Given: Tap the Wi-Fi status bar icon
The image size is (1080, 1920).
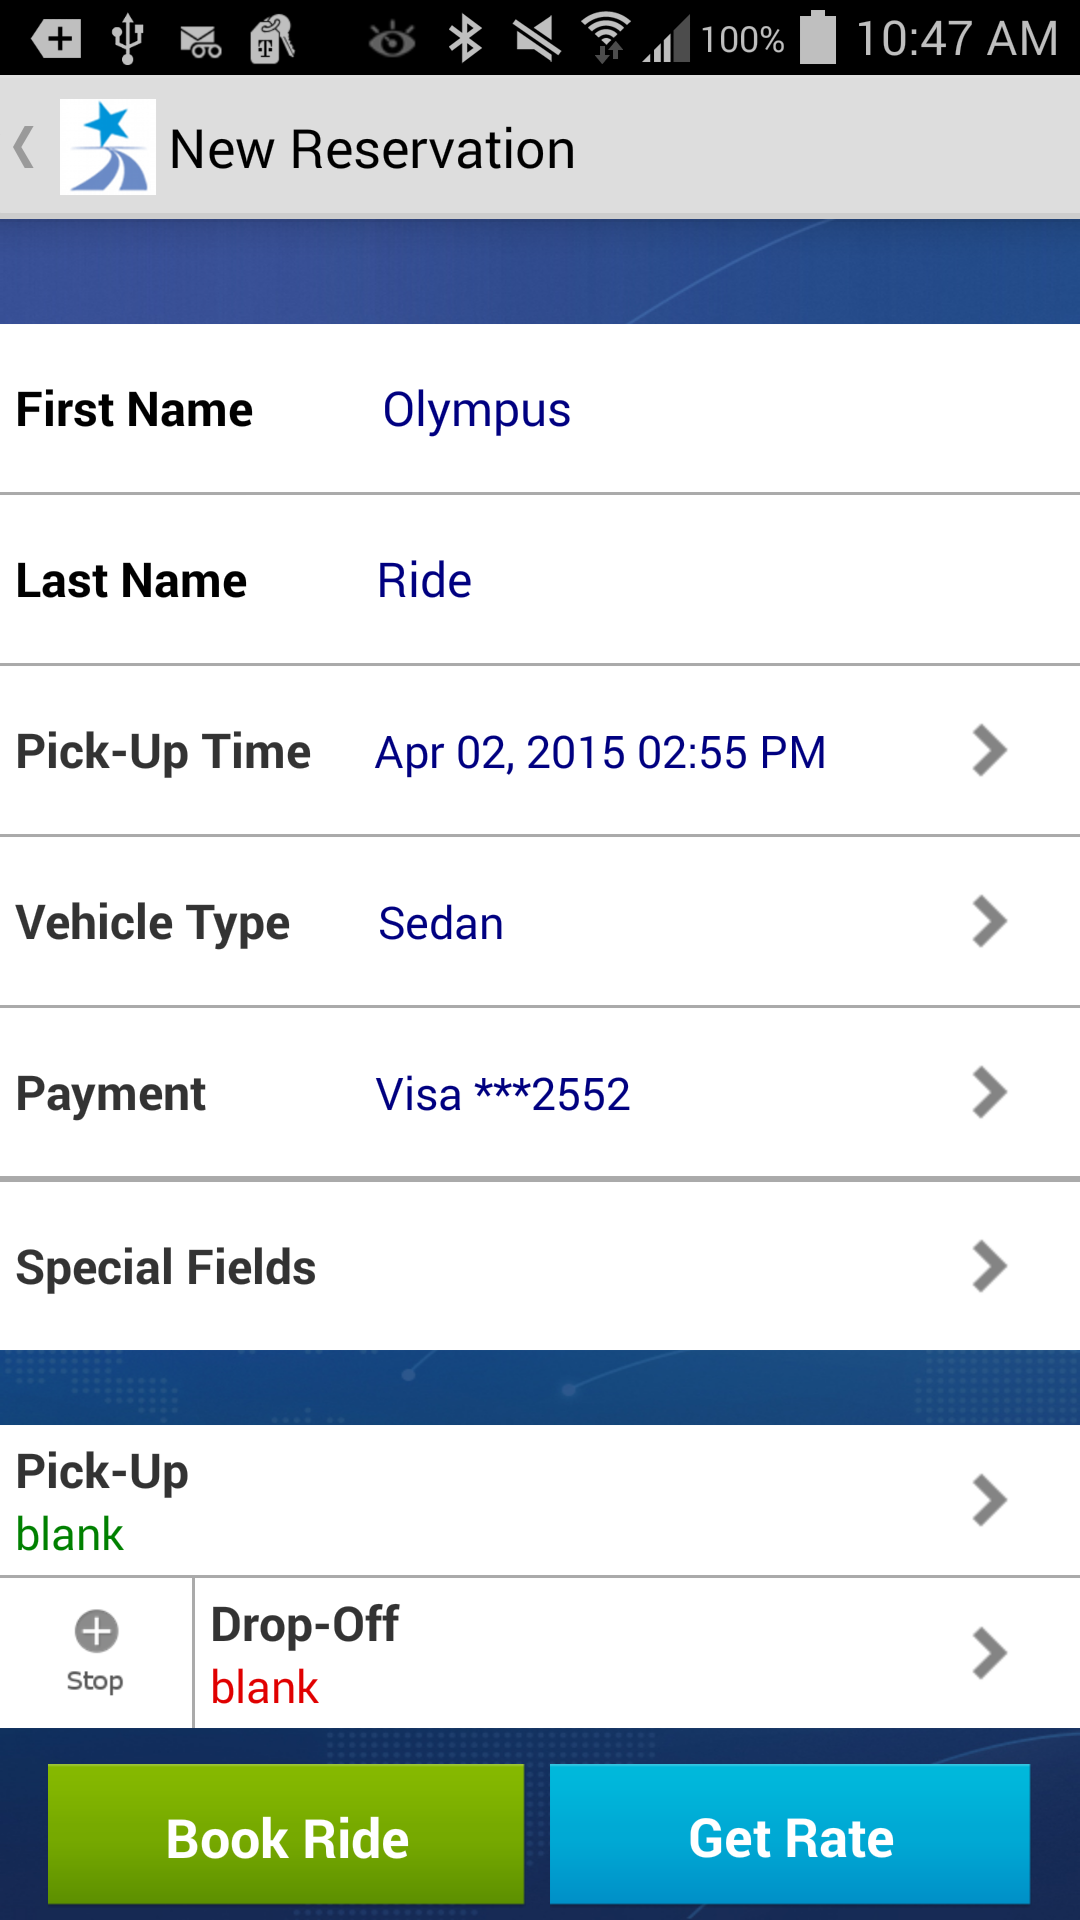Looking at the screenshot, I should [606, 39].
